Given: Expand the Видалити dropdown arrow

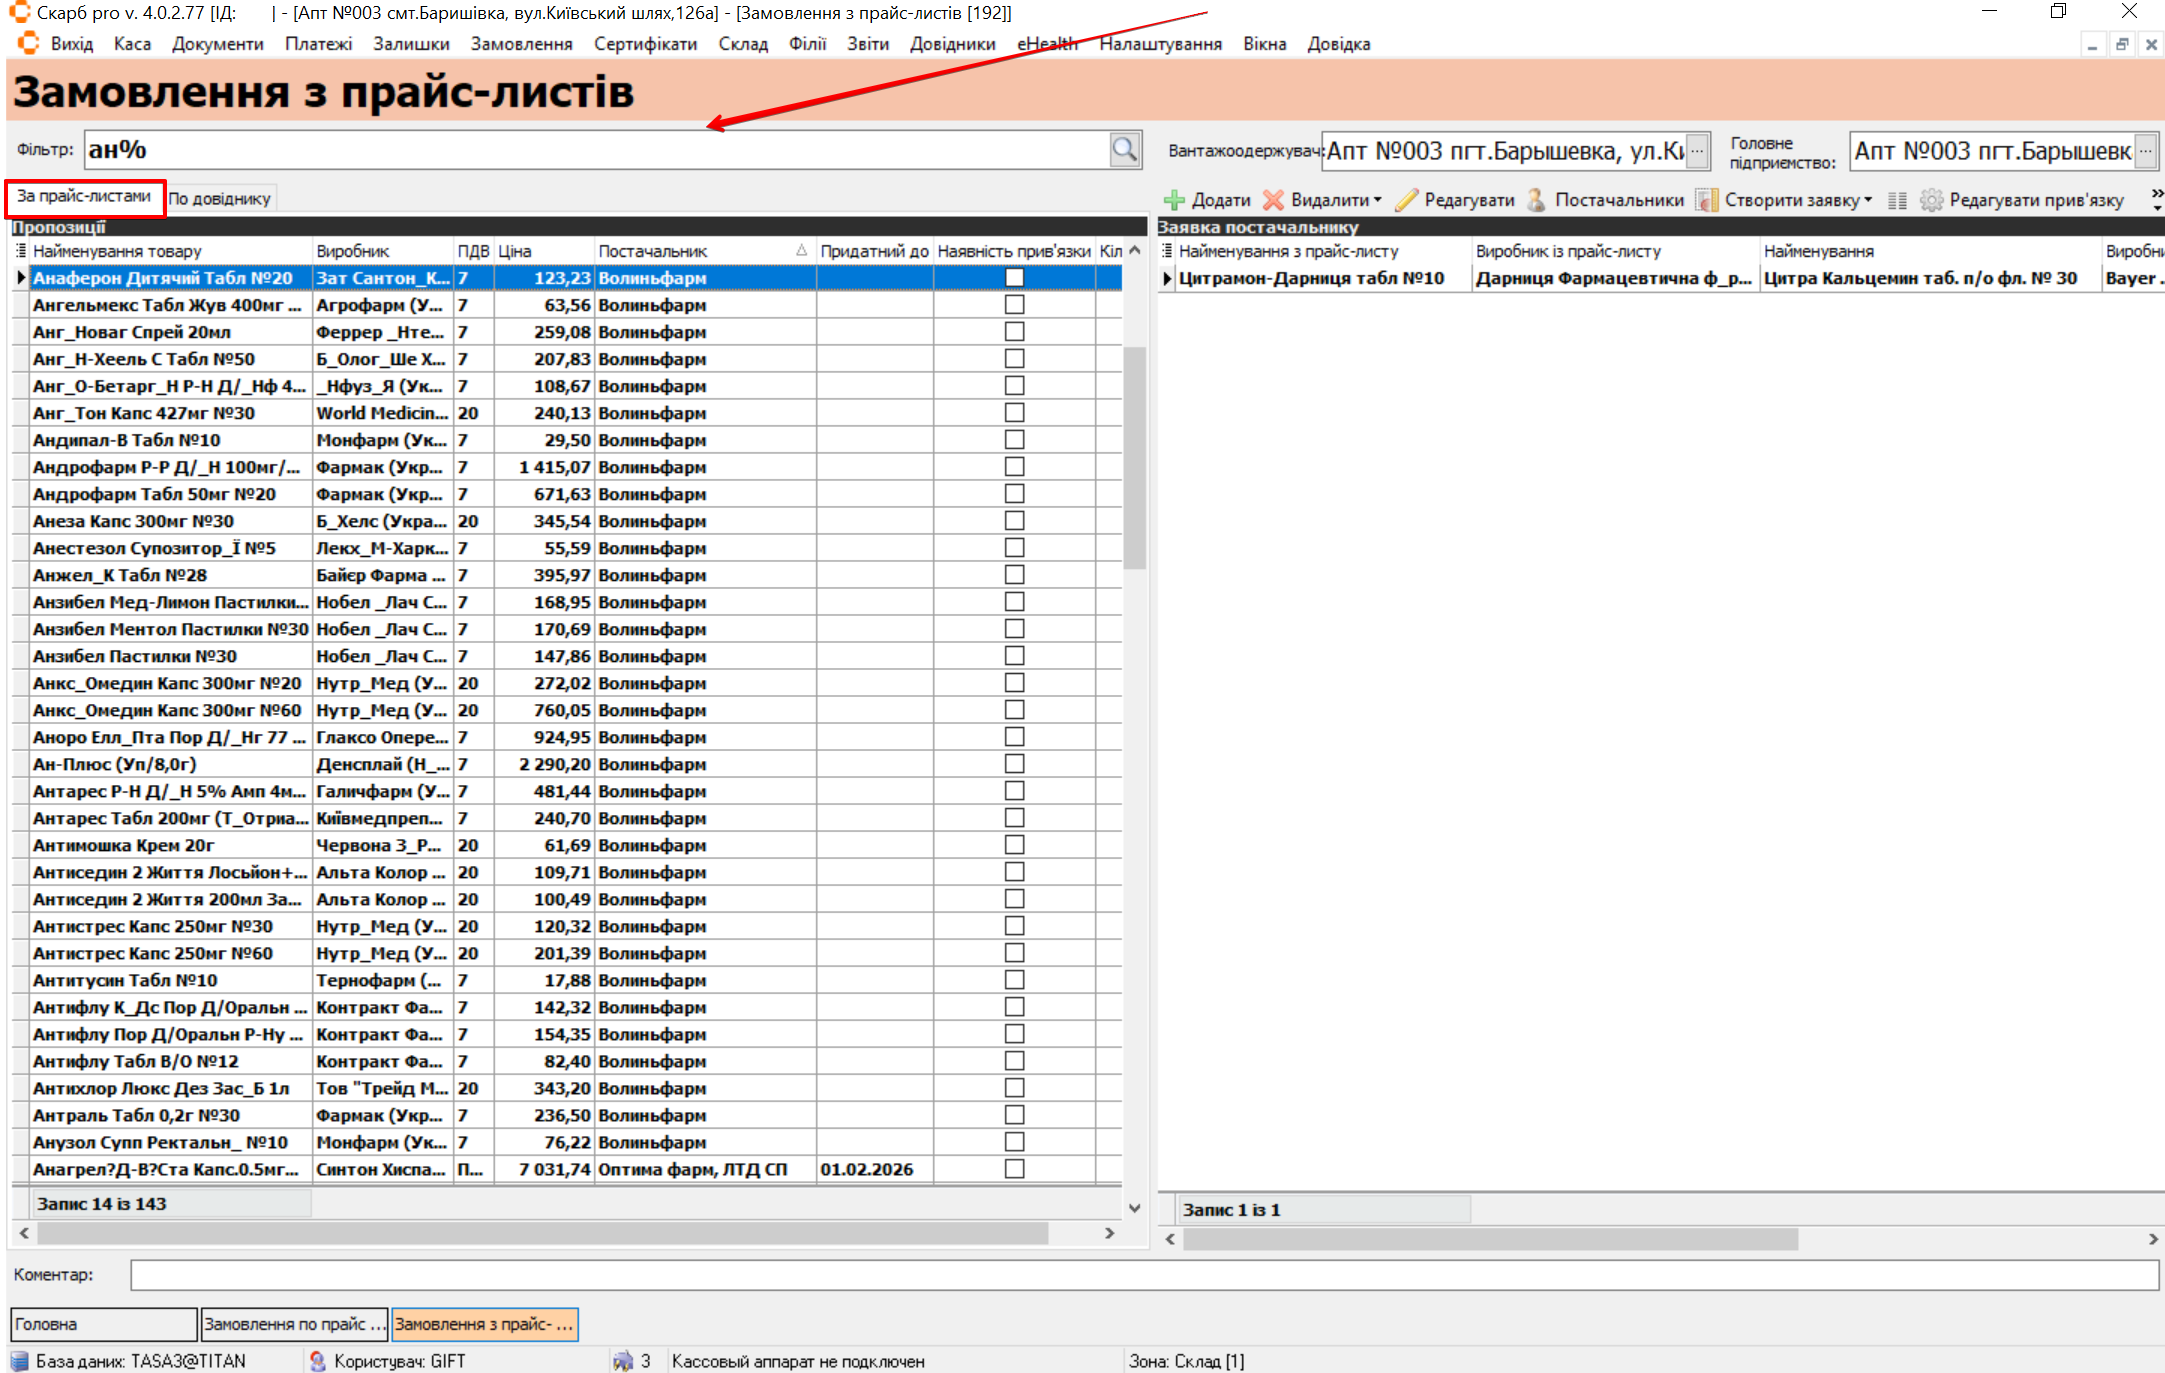Looking at the screenshot, I should [x=1378, y=200].
